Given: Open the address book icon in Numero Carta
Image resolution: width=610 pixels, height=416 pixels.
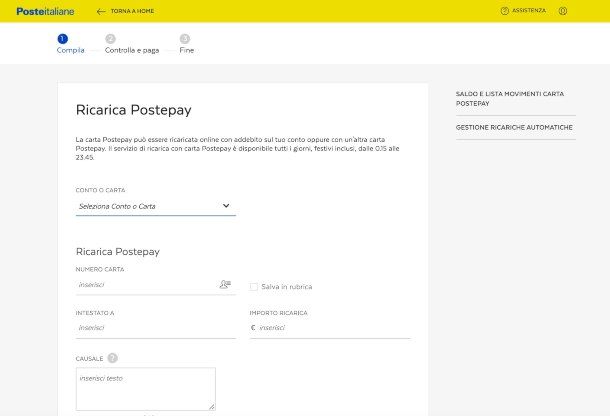Looking at the screenshot, I should pos(225,284).
